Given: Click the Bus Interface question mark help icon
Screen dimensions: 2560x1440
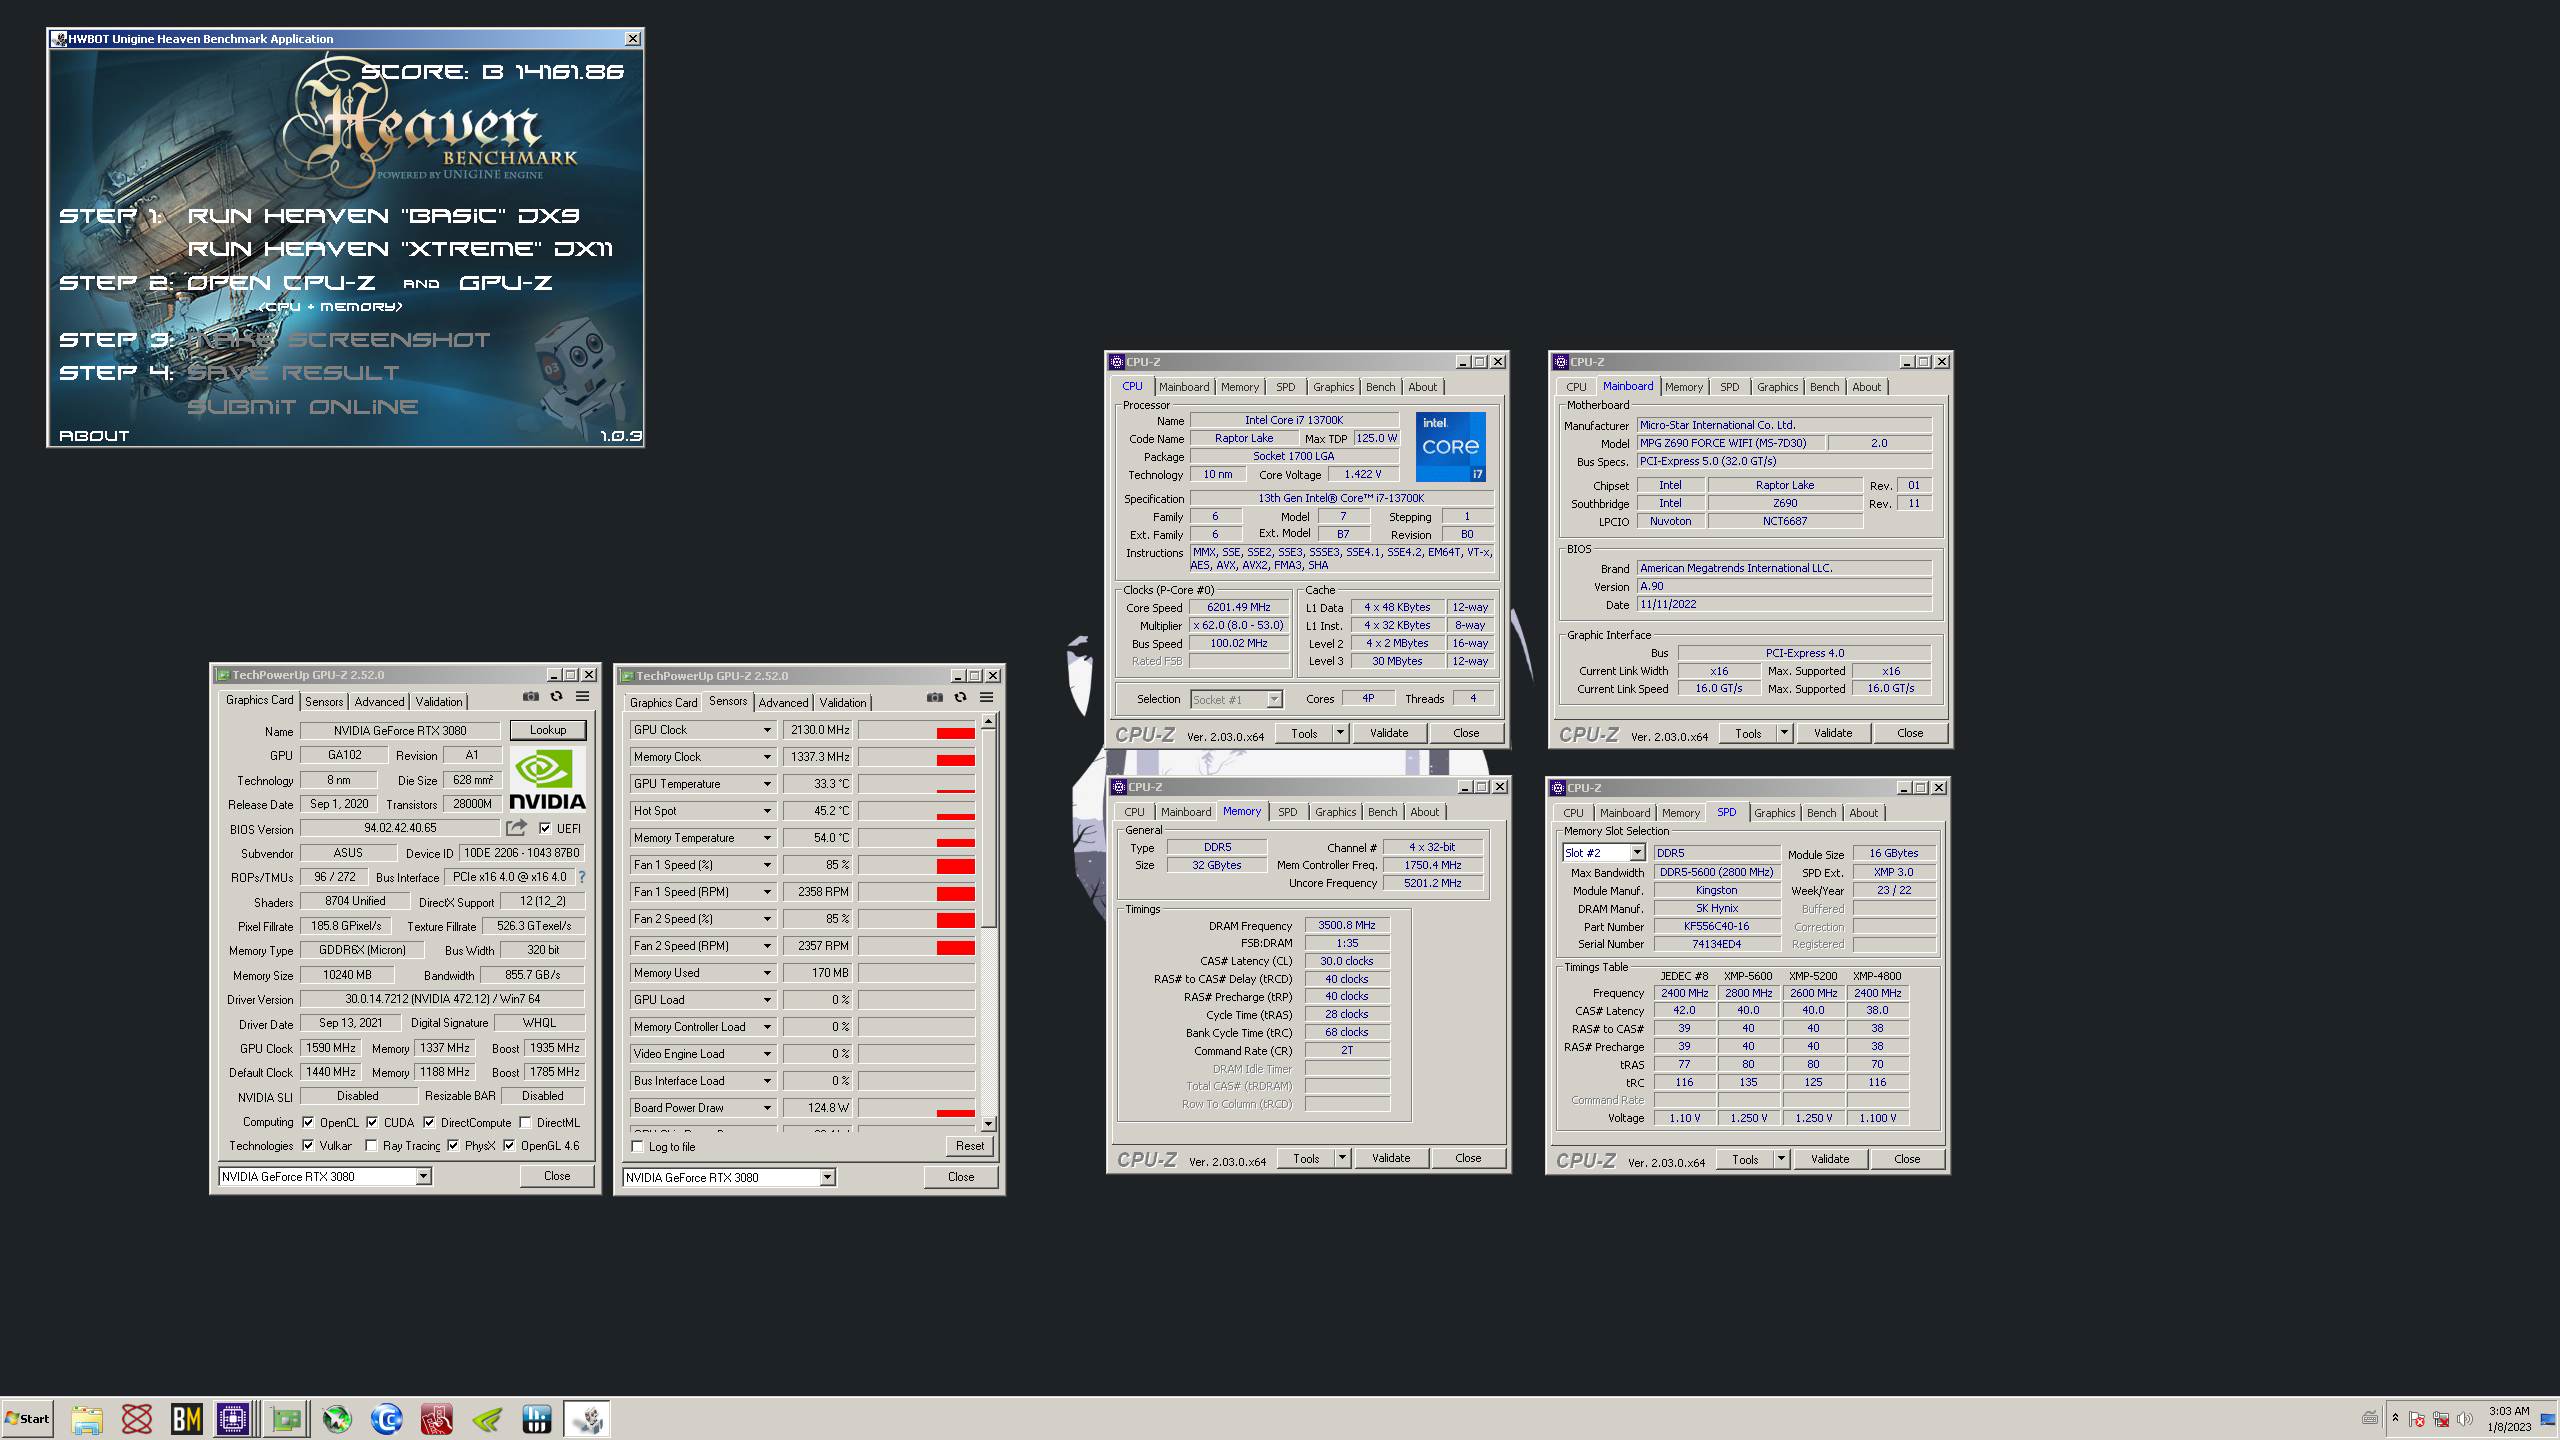Looking at the screenshot, I should tap(582, 877).
